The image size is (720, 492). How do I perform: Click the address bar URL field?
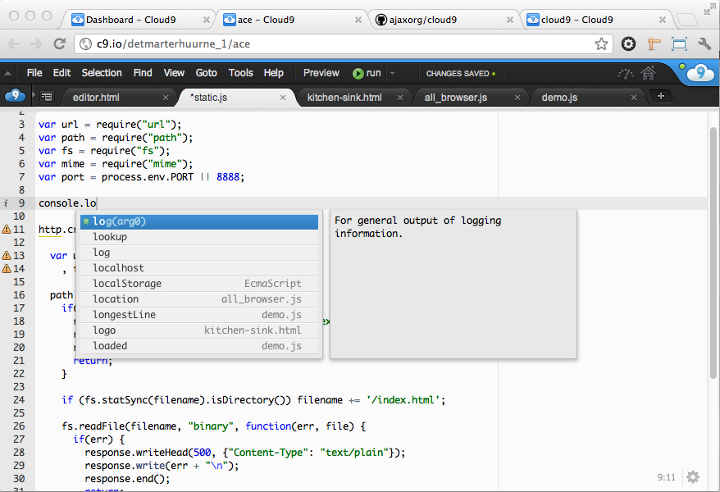click(342, 44)
